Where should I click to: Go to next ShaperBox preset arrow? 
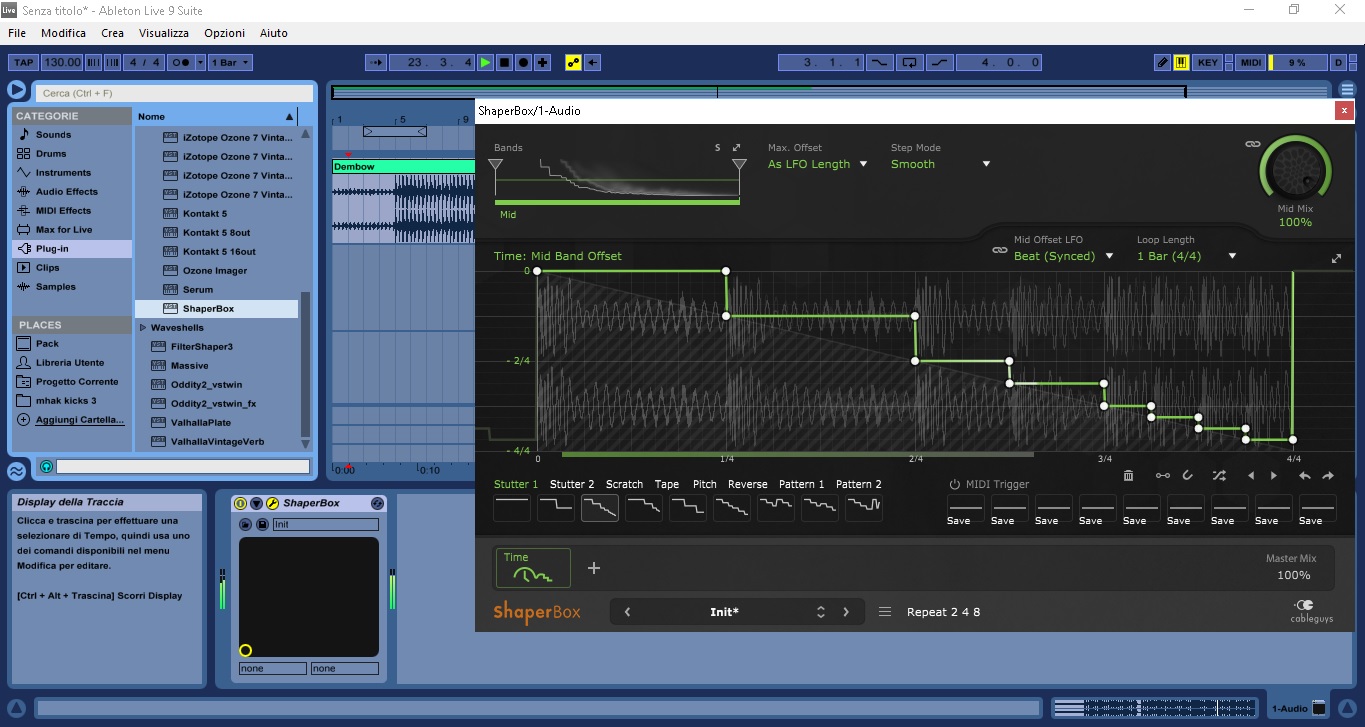pyautogui.click(x=846, y=612)
